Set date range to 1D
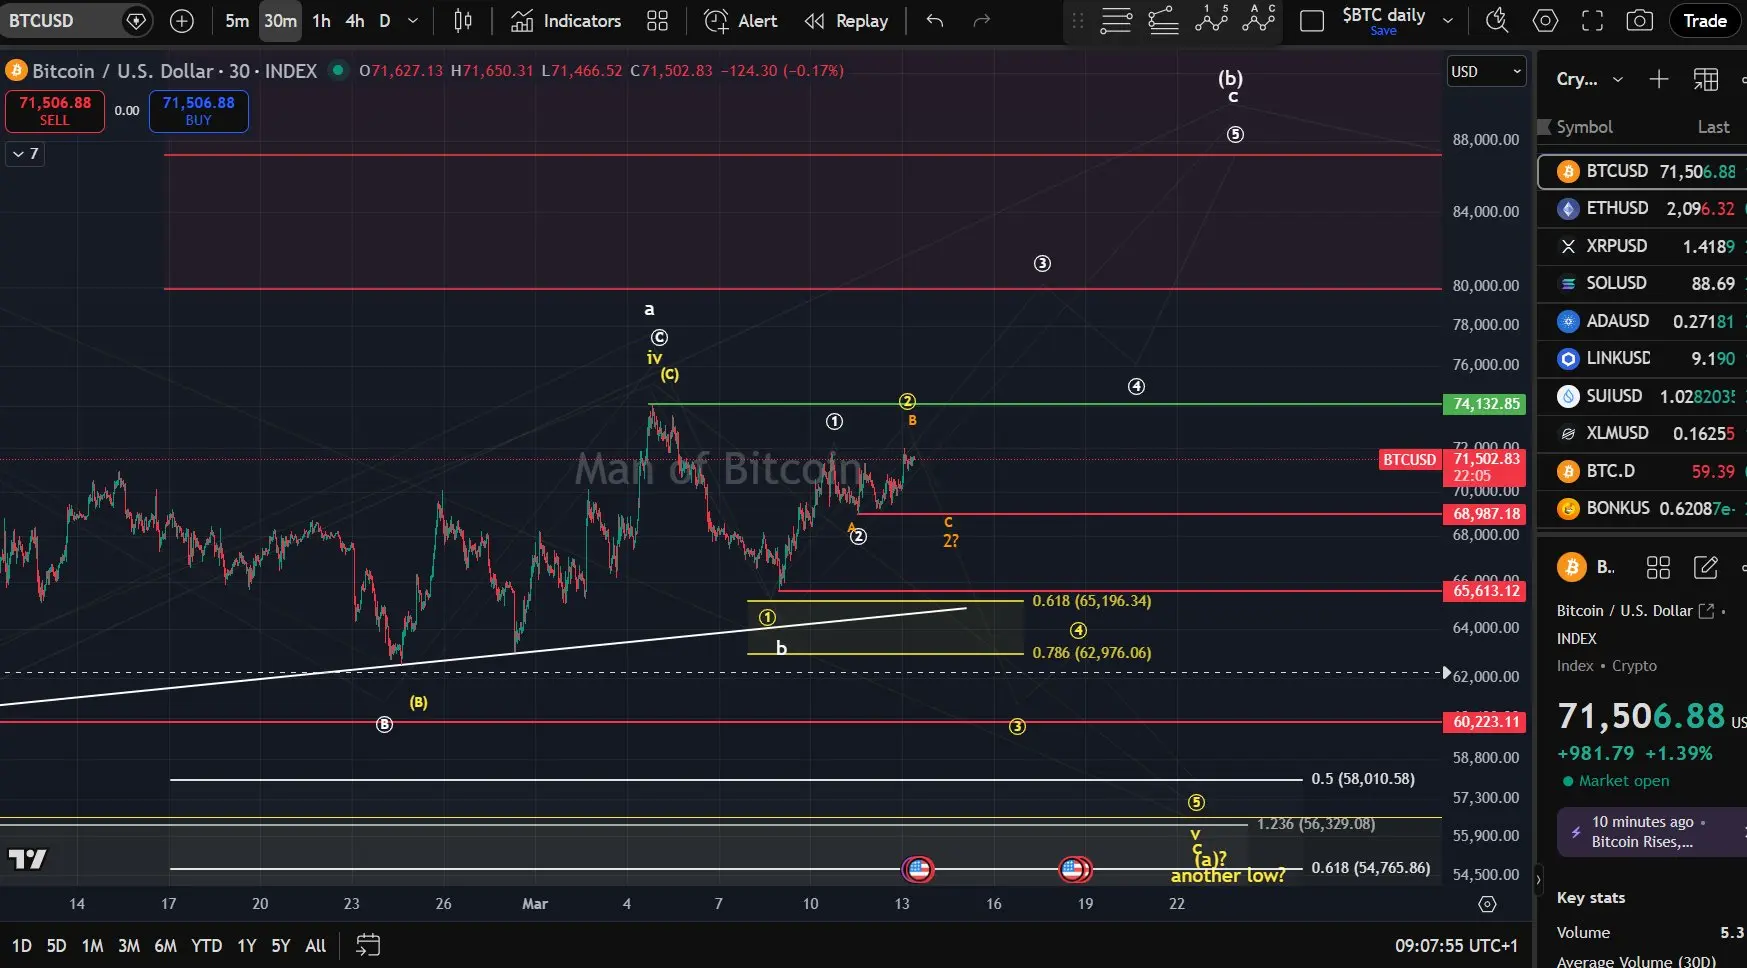 click(x=21, y=945)
